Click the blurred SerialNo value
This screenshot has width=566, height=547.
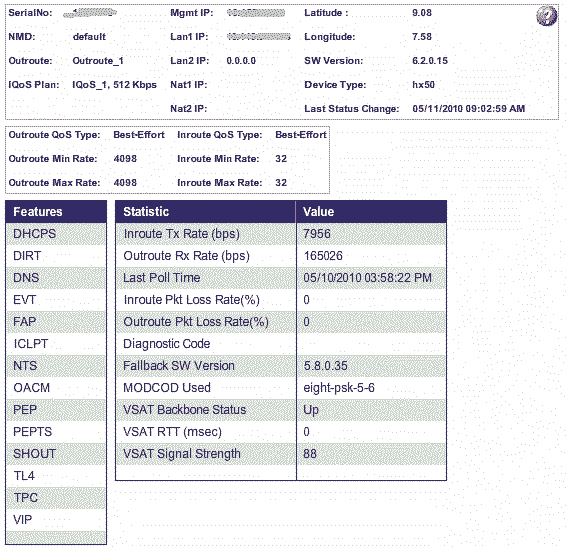[90, 13]
